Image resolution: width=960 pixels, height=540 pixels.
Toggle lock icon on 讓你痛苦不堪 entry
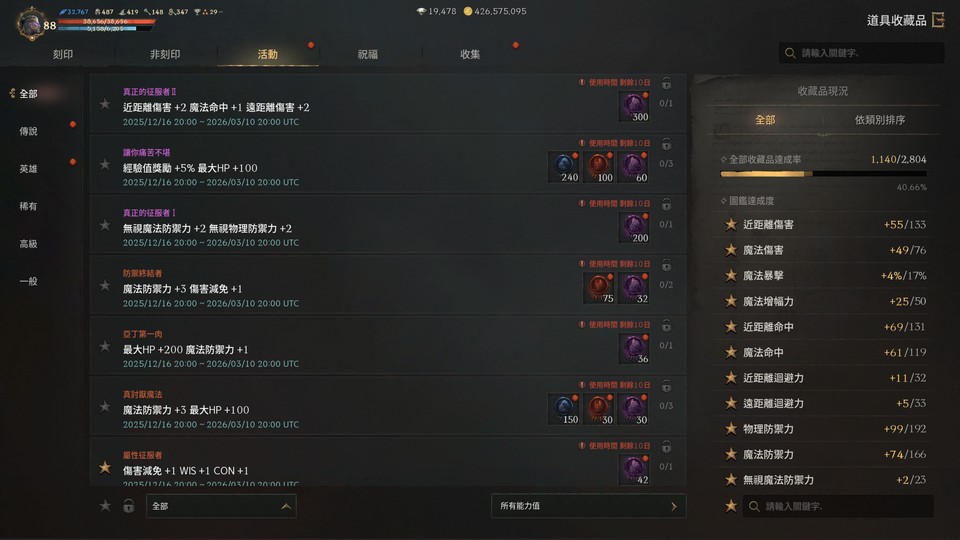tap(666, 144)
